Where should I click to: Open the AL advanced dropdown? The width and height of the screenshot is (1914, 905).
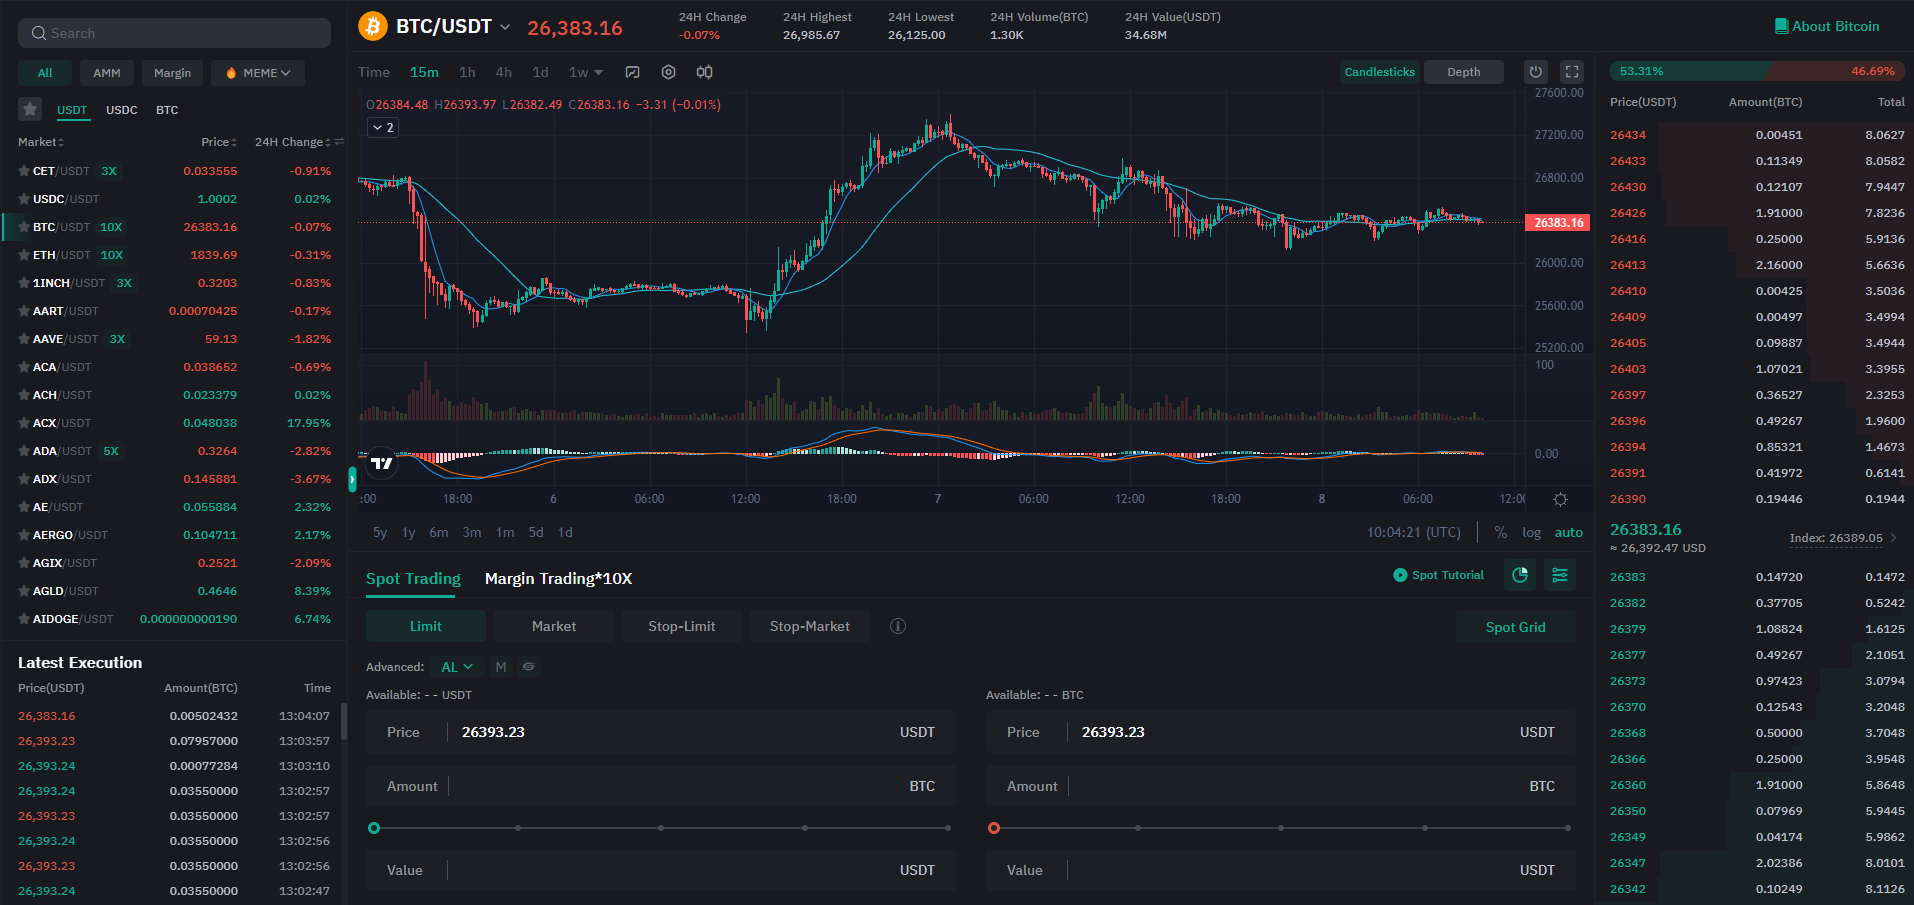click(457, 667)
